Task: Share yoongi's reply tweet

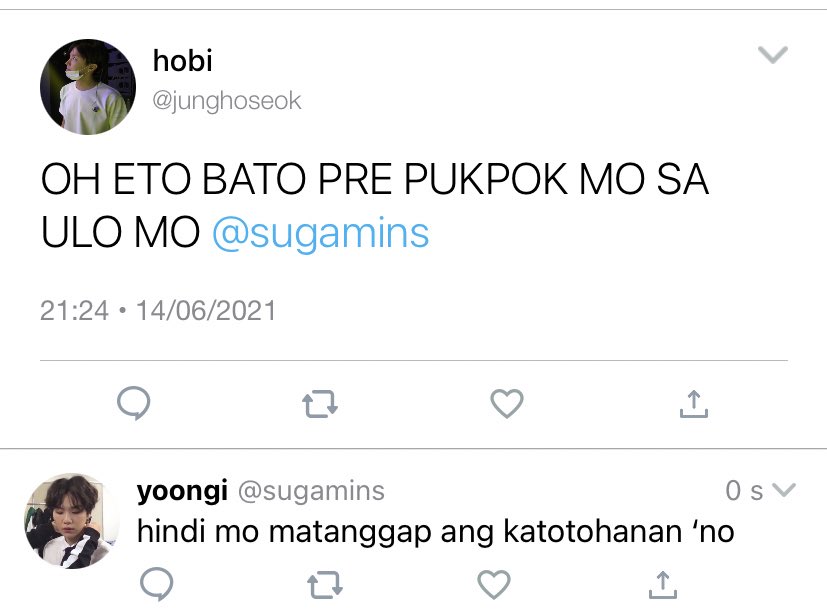Action: (662, 585)
